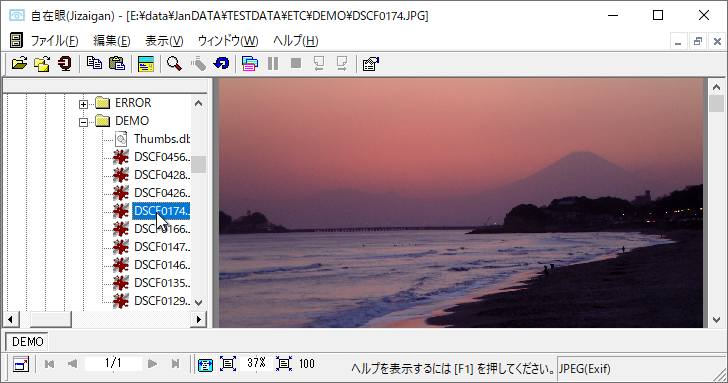The height and width of the screenshot is (383, 728).
Task: Select file DSCF0456 in the tree
Action: pos(162,157)
